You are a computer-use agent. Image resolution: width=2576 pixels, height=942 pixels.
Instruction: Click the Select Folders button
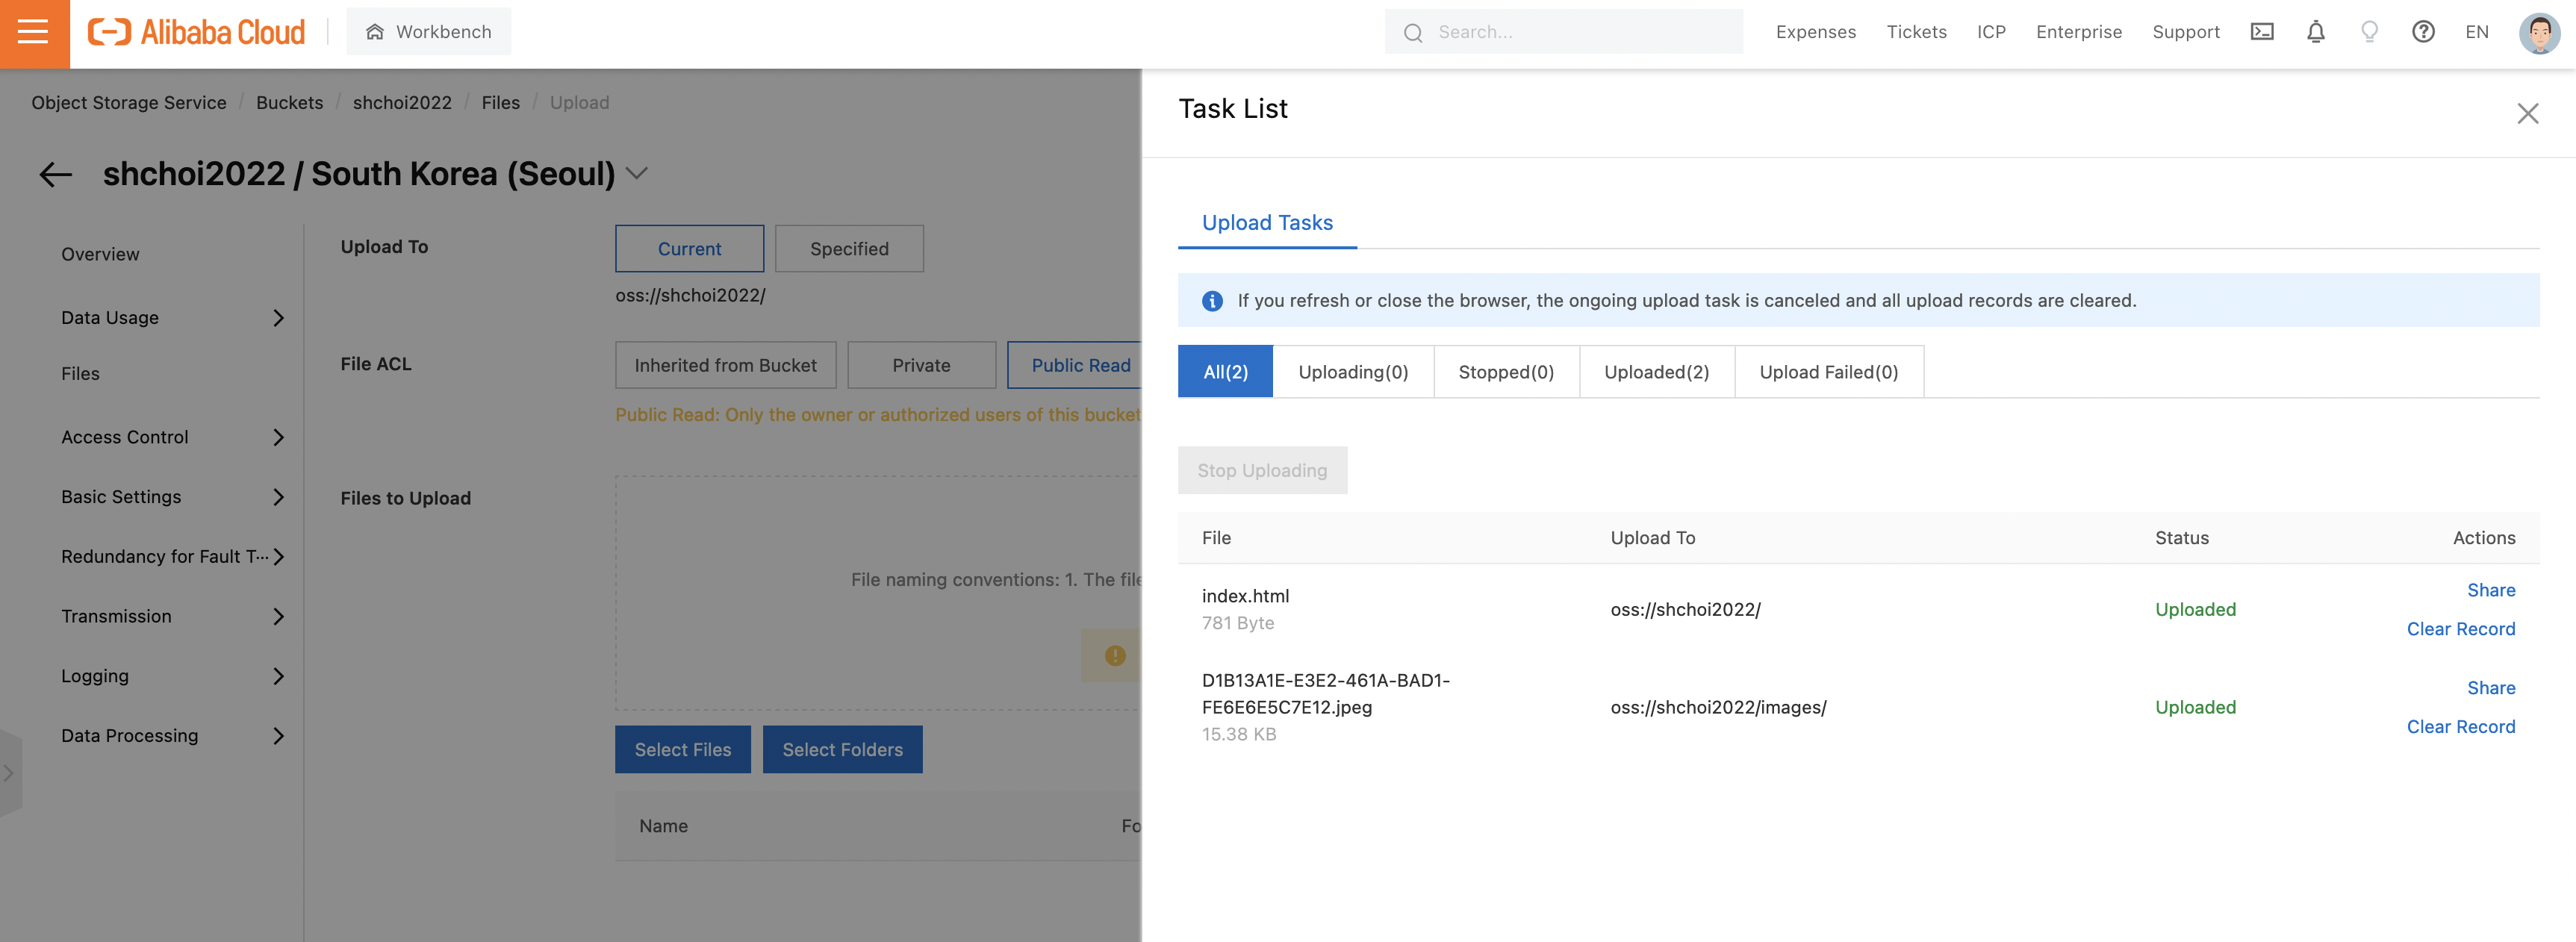(842, 750)
